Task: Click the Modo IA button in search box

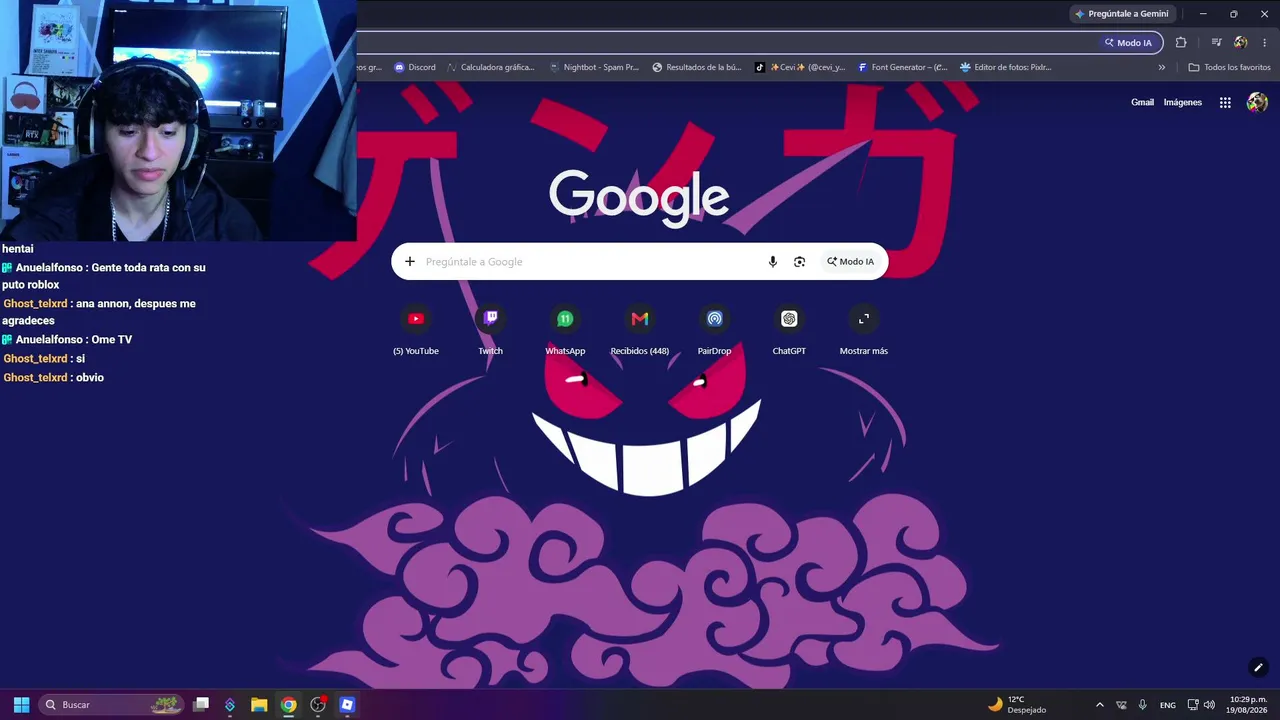Action: pos(850,262)
